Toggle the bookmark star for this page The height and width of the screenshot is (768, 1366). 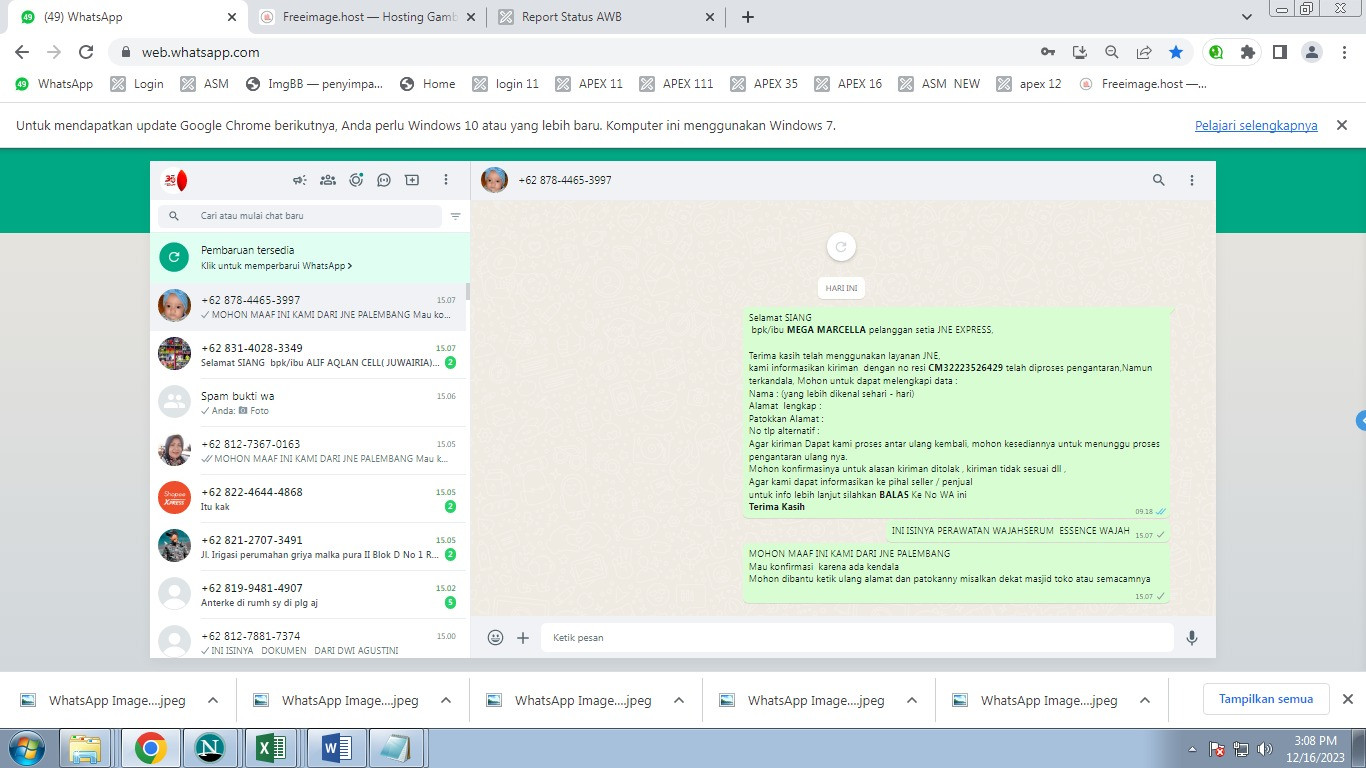coord(1176,52)
